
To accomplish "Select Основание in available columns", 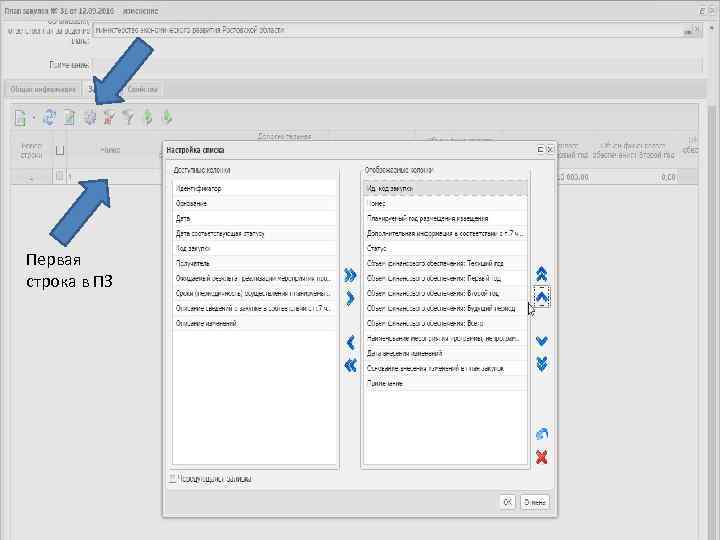I will 255,203.
